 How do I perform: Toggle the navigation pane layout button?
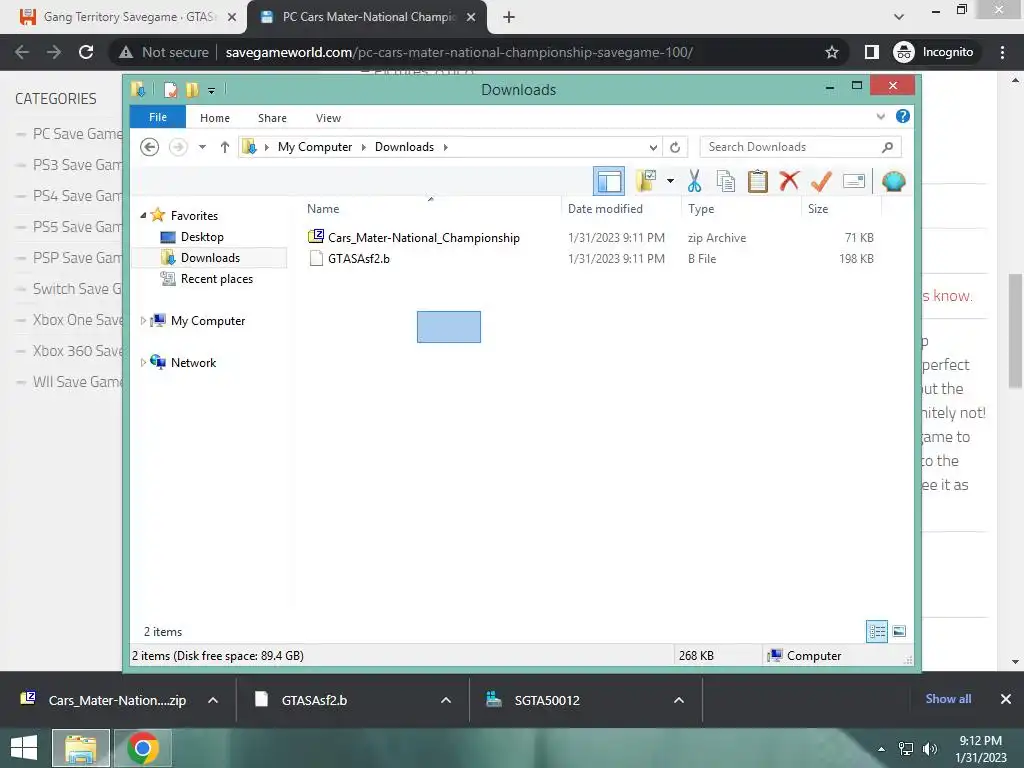click(609, 181)
